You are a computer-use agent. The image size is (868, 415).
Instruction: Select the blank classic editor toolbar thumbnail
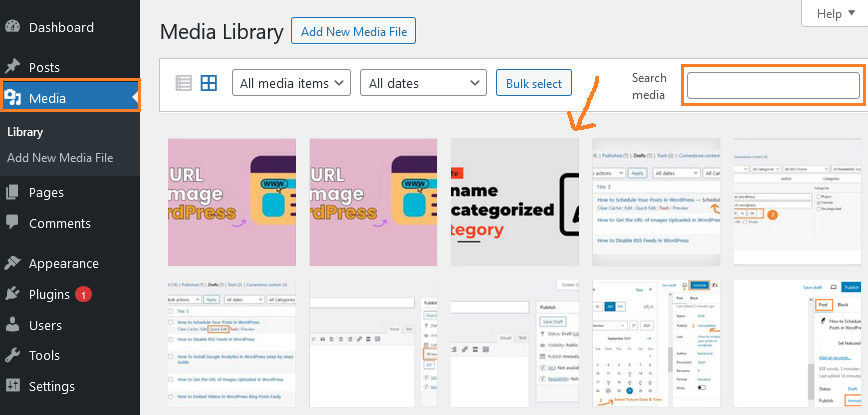(373, 344)
